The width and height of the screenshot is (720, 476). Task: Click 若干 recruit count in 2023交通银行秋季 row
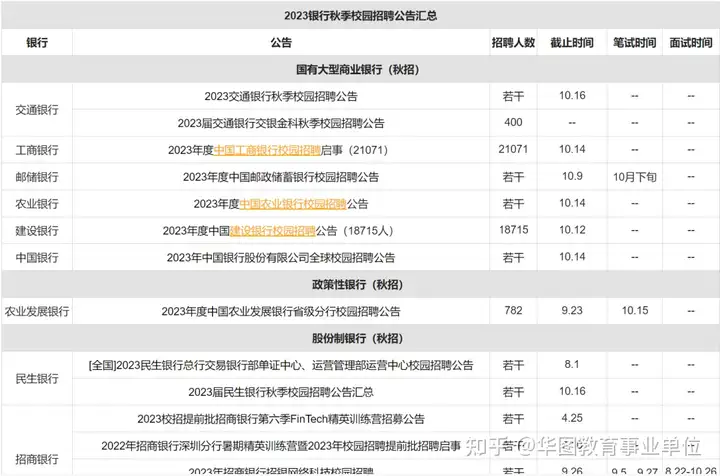pos(513,96)
